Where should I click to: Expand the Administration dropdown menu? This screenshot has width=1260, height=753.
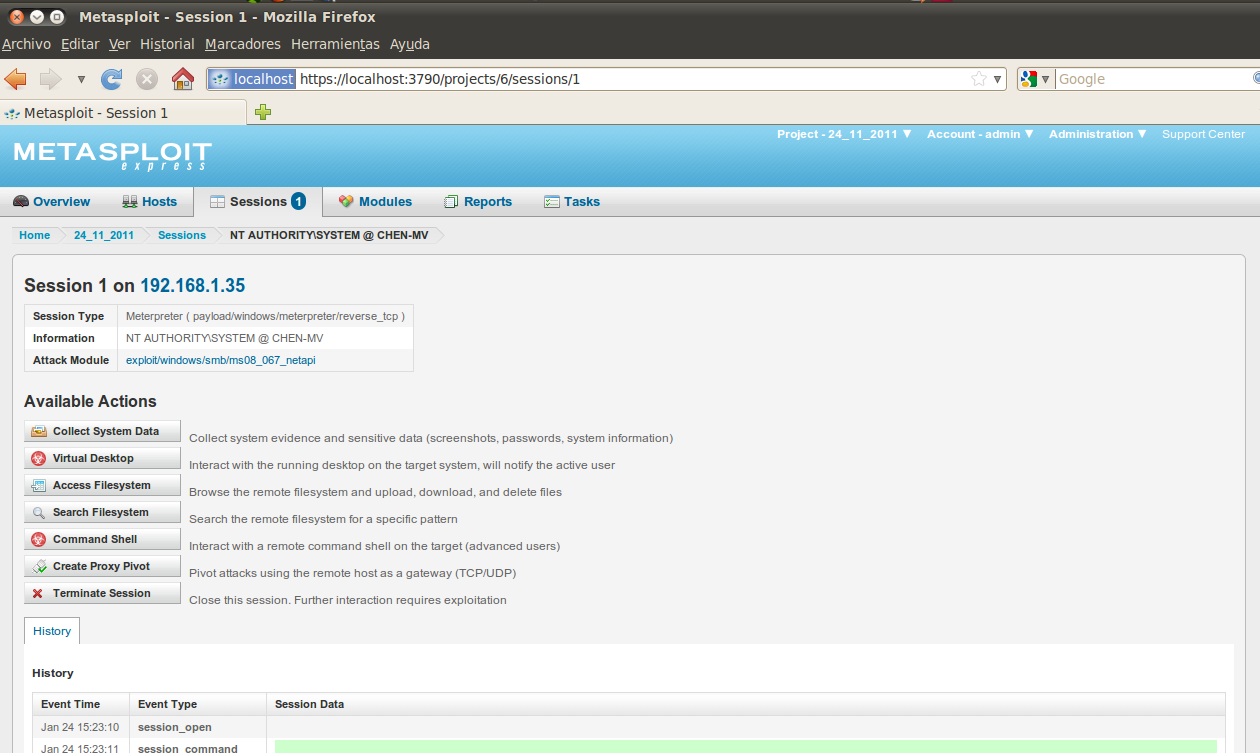(x=1096, y=134)
